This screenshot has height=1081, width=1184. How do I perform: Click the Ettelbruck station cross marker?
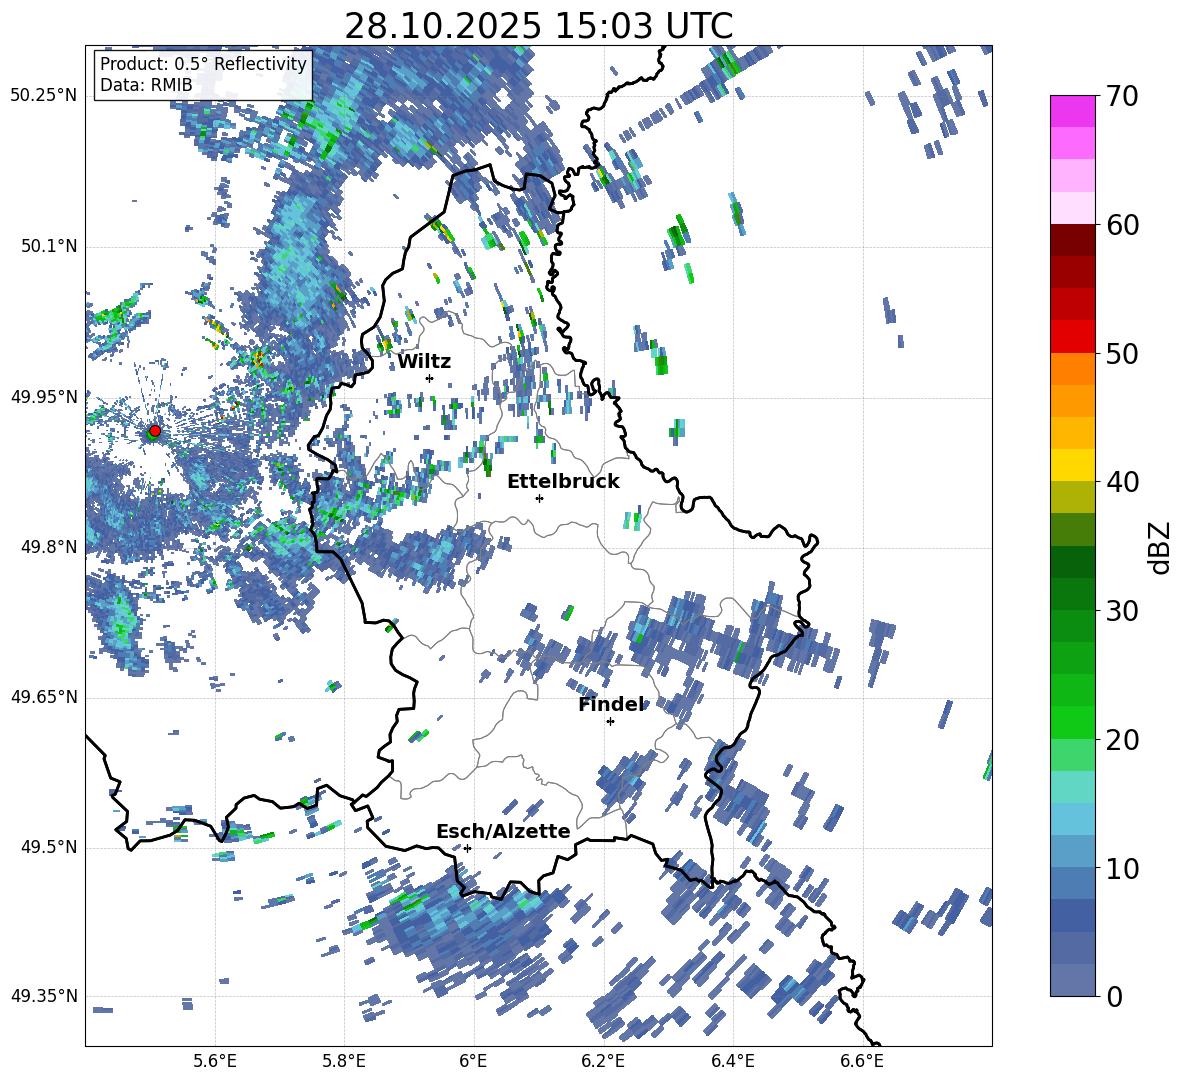pyautogui.click(x=539, y=498)
